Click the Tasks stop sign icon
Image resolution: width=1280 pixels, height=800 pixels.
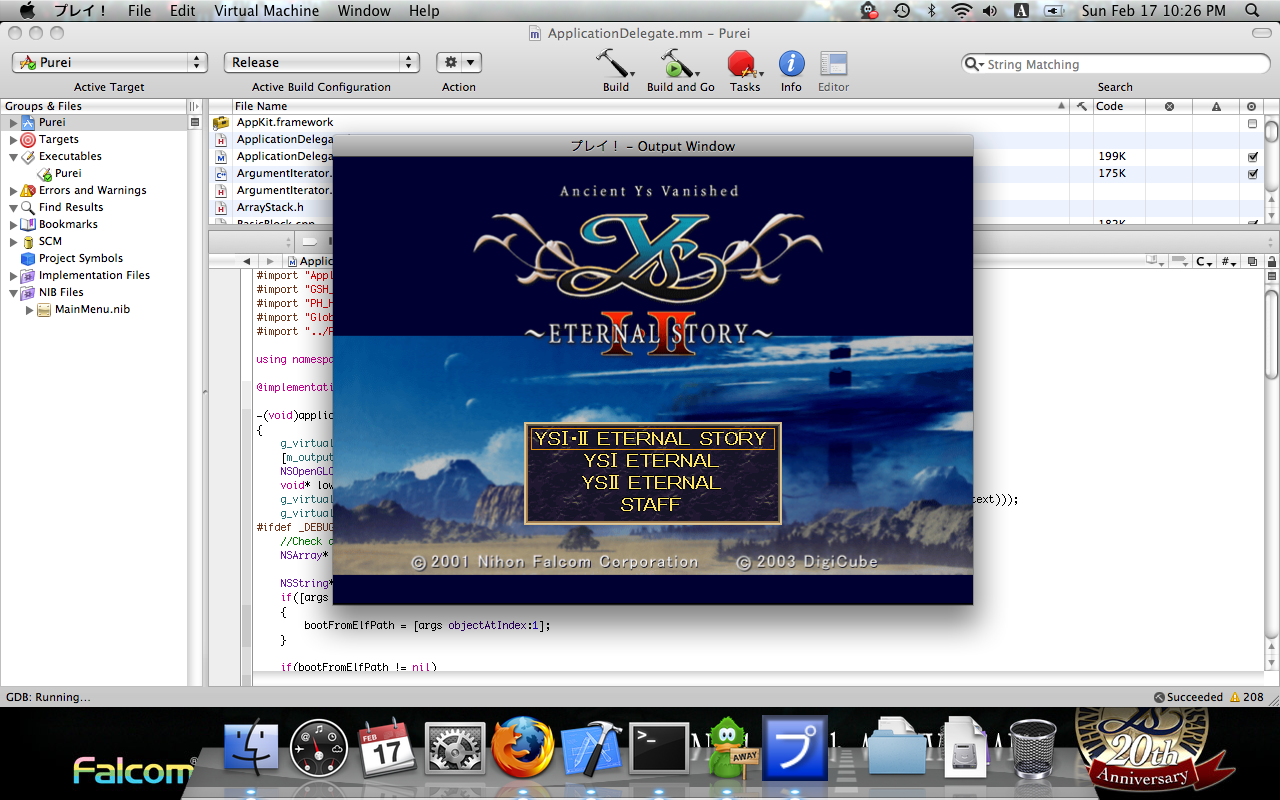(x=742, y=64)
